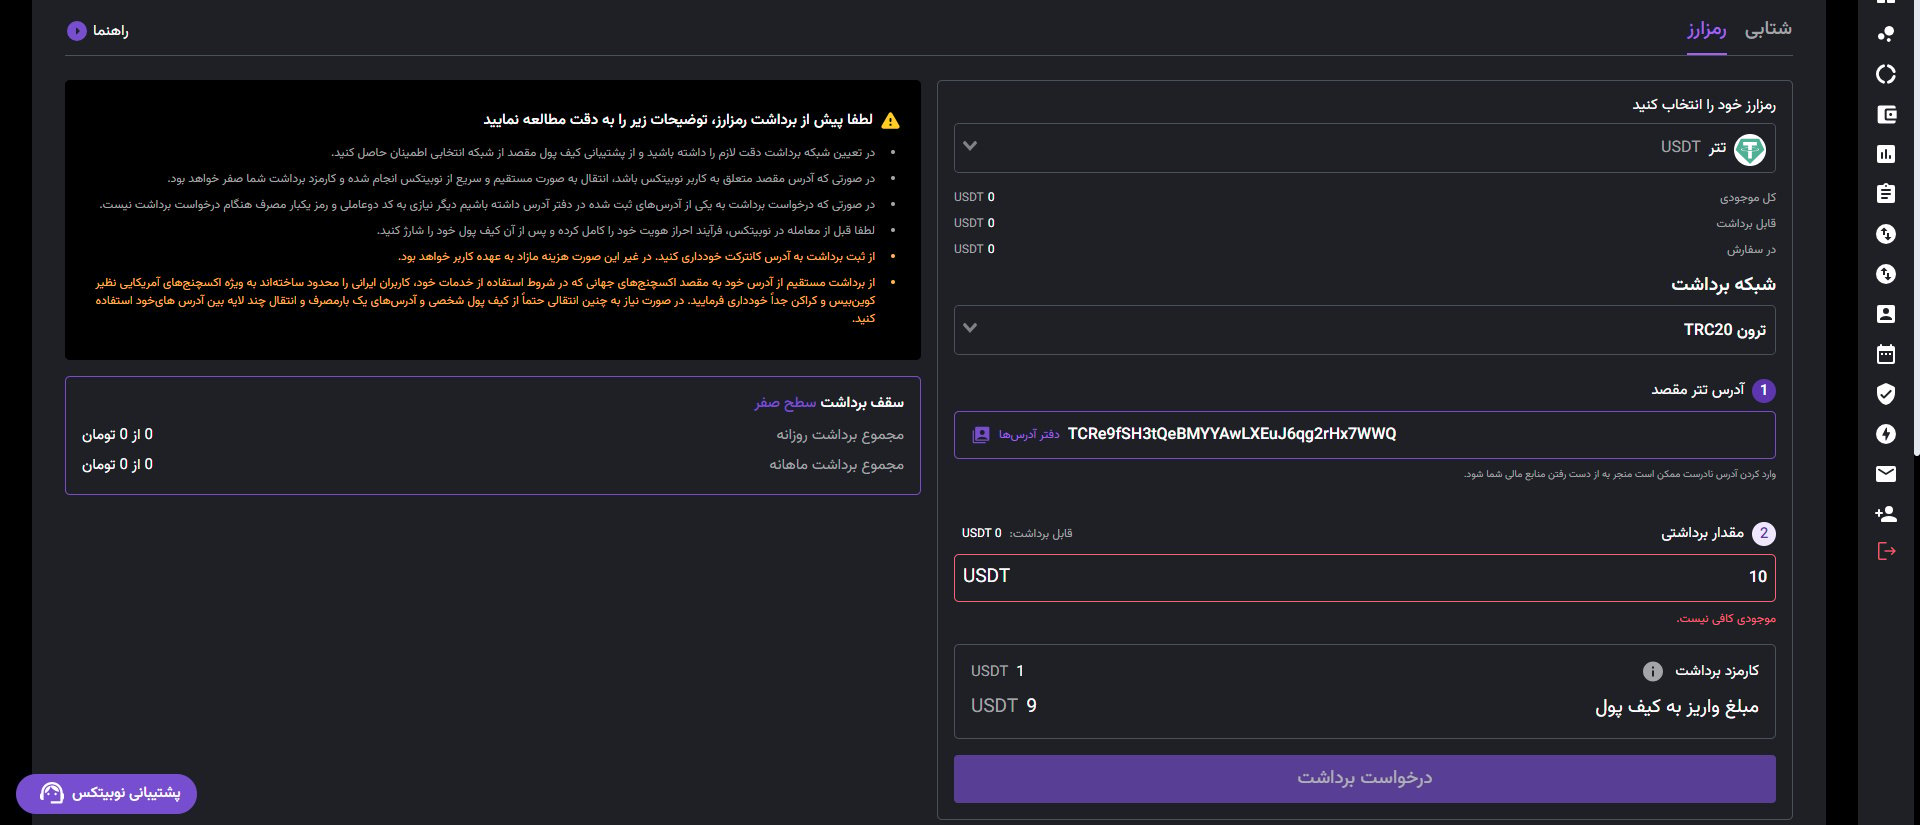This screenshot has width=1920, height=825.
Task: Click the موجودی کافی نیست error message
Action: pyautogui.click(x=1726, y=619)
